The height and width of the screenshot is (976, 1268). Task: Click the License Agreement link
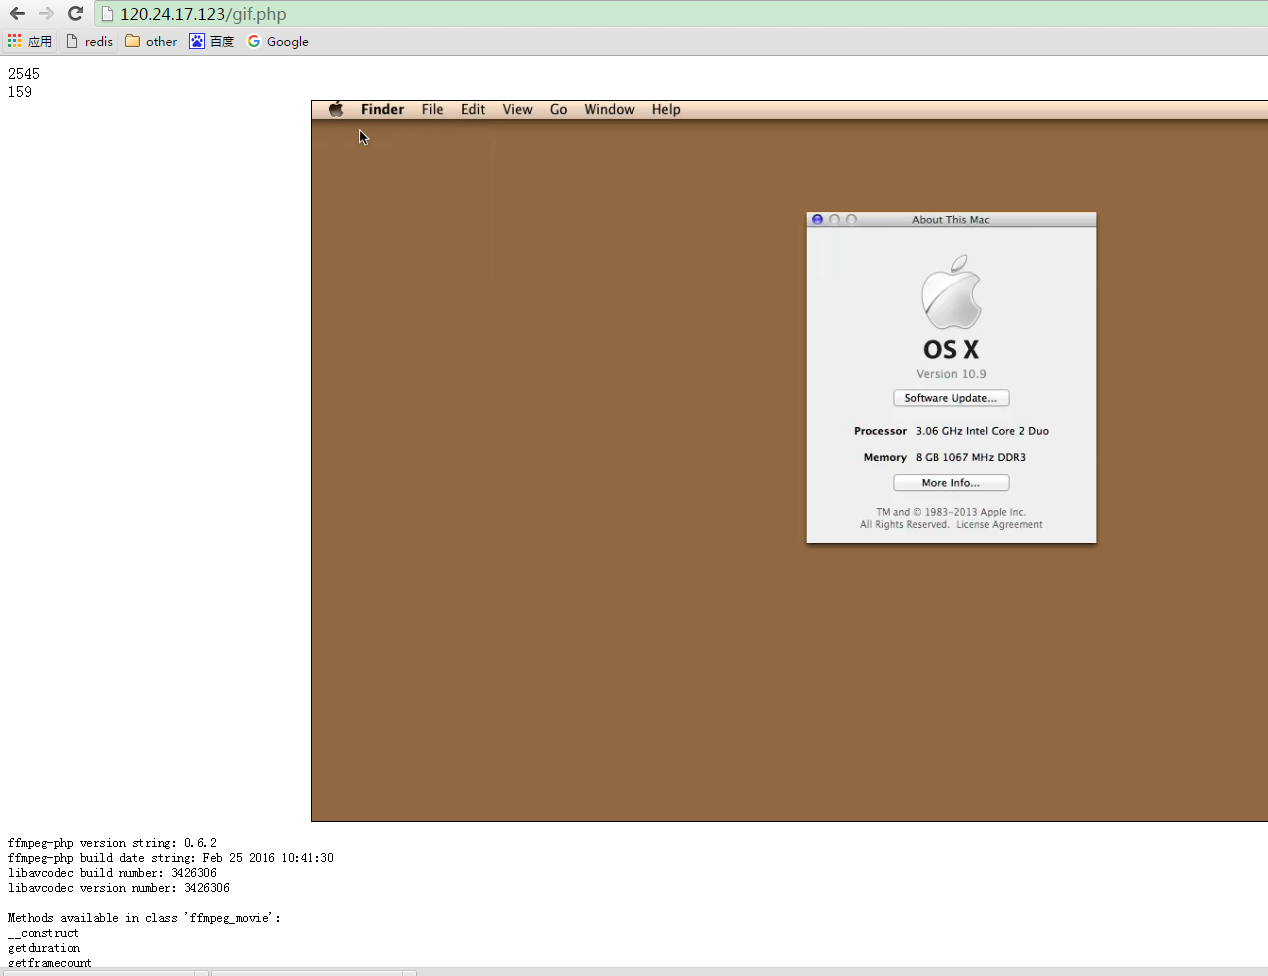point(998,525)
